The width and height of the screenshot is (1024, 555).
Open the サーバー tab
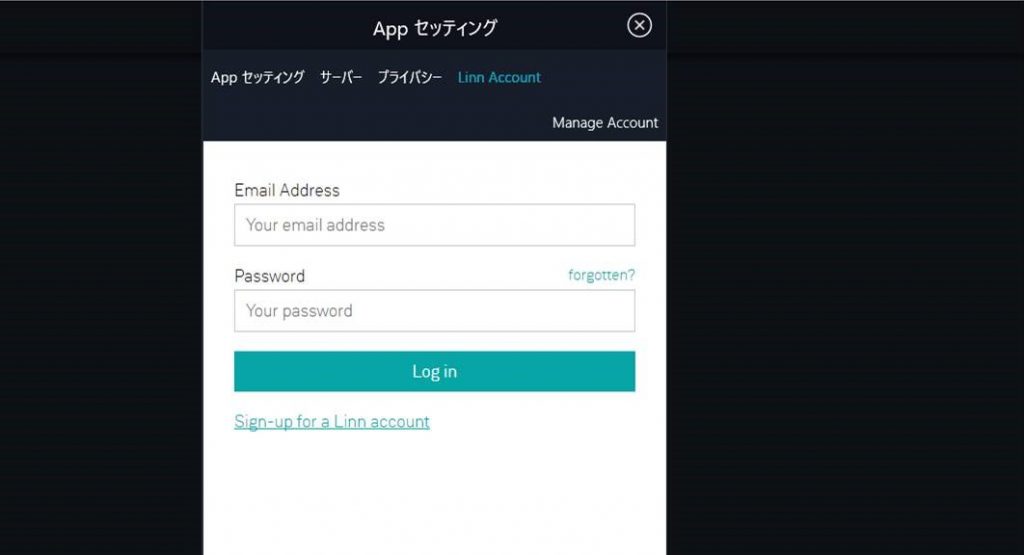pos(340,77)
